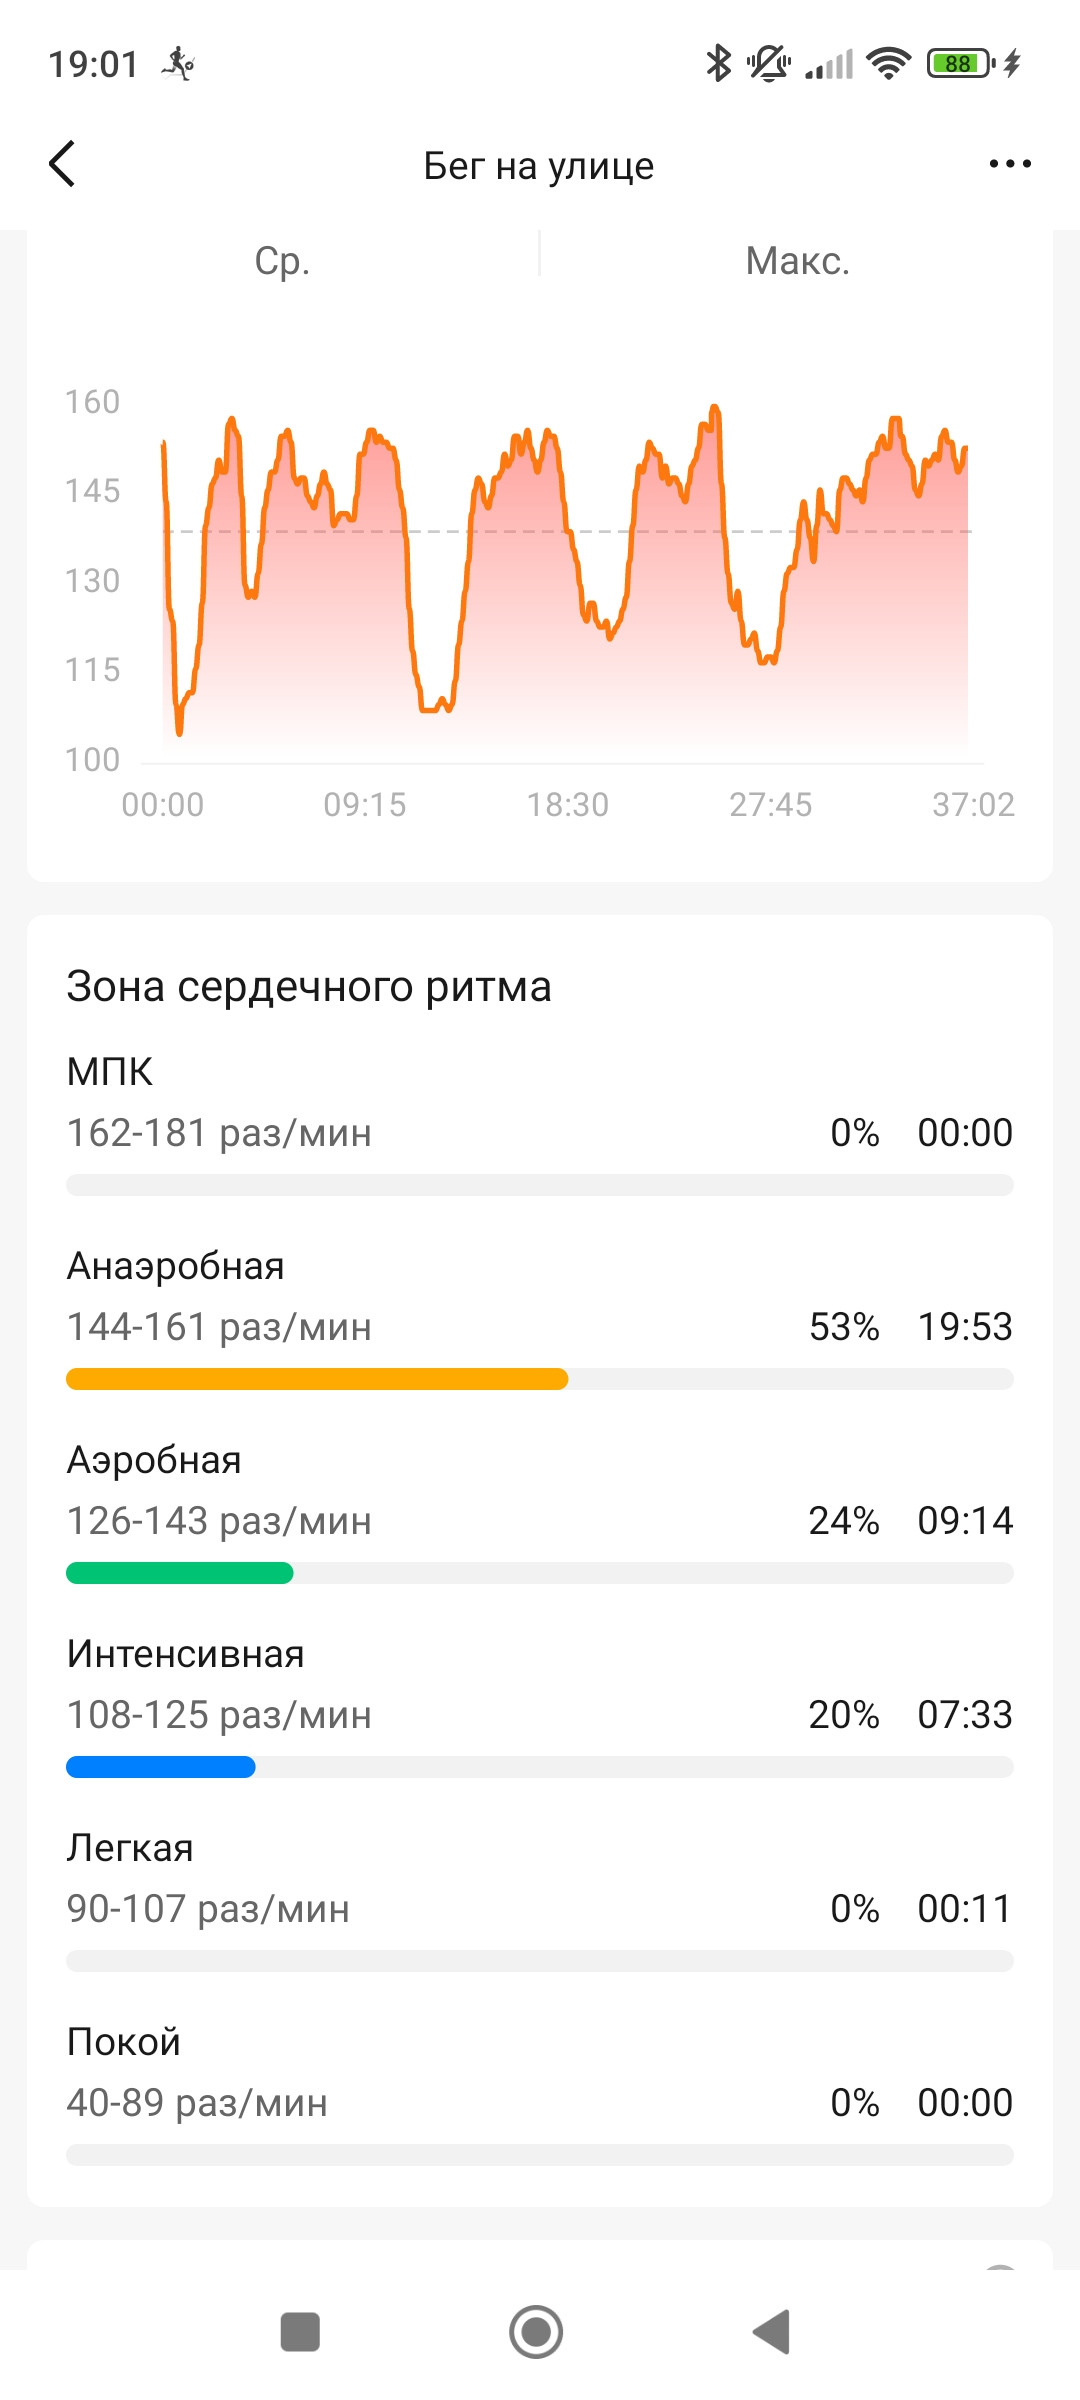The width and height of the screenshot is (1080, 2400).
Task: Tap the Wi-Fi status icon
Action: click(888, 63)
